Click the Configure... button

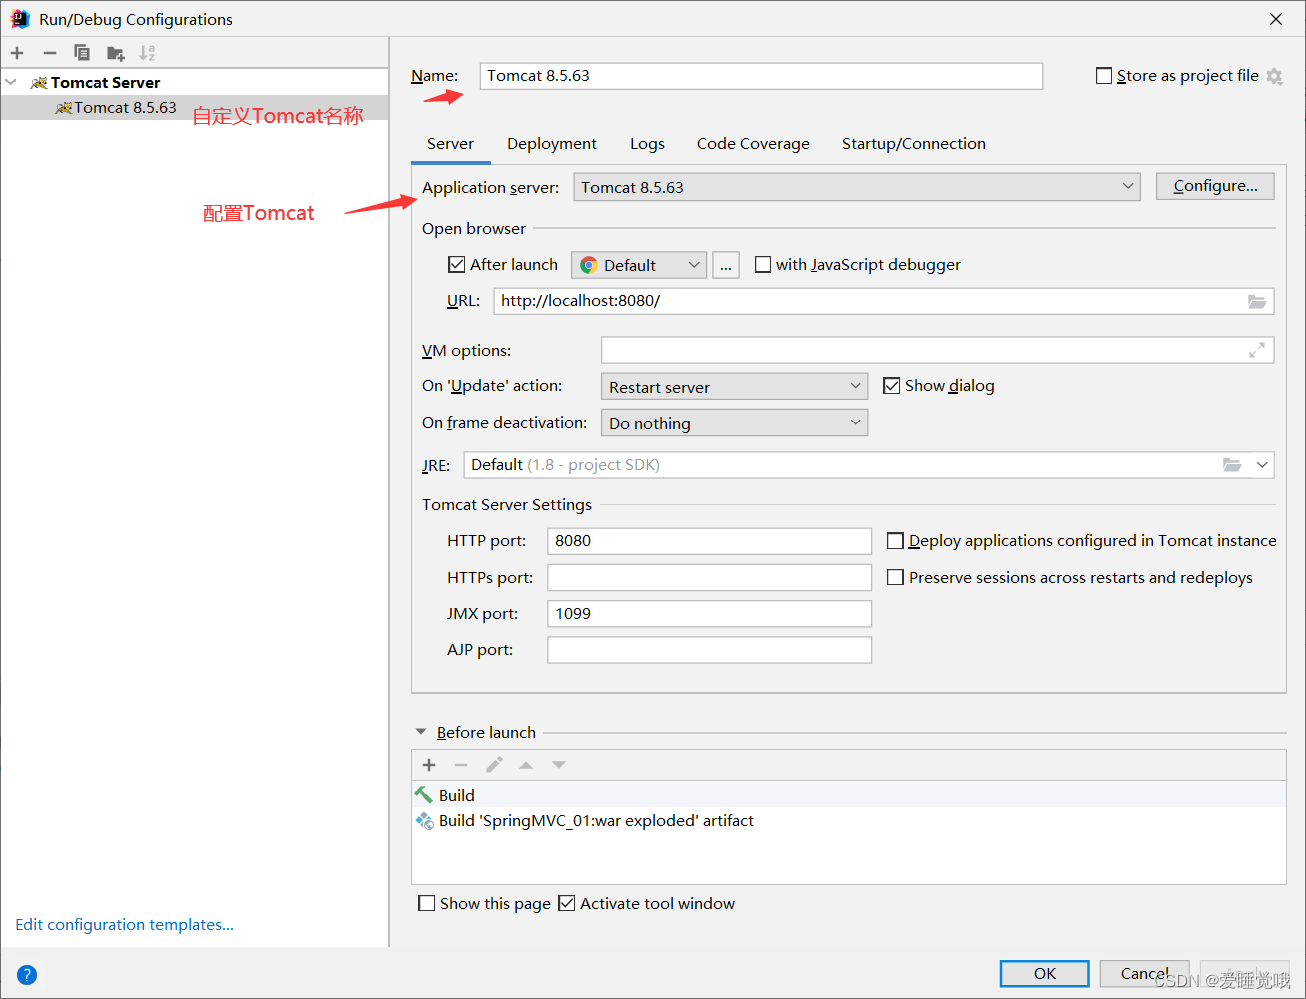(1215, 186)
